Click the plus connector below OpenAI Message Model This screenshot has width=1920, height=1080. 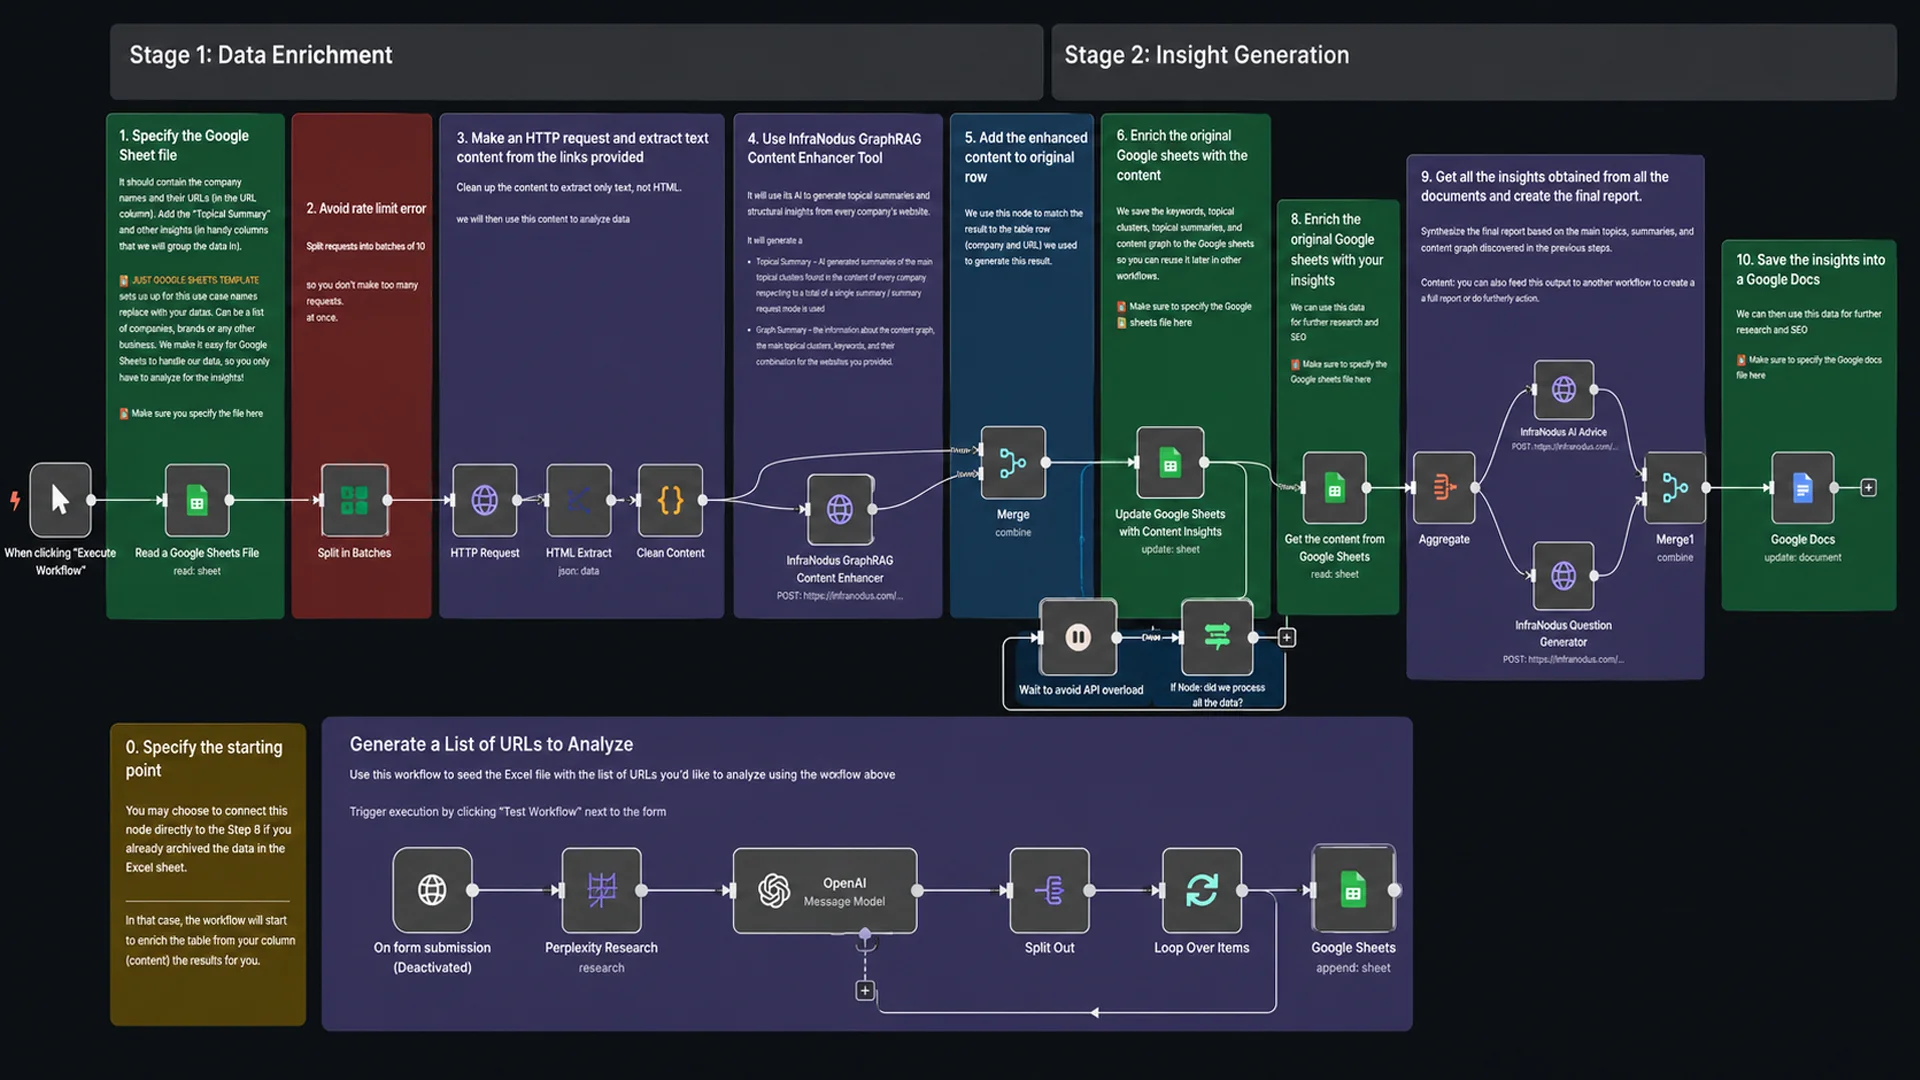pyautogui.click(x=865, y=990)
